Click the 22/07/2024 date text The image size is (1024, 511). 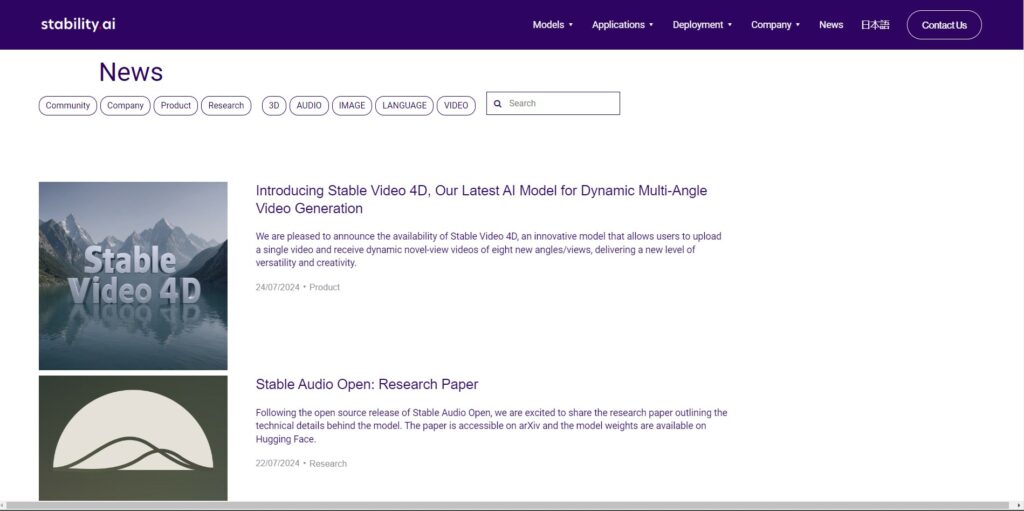point(278,463)
